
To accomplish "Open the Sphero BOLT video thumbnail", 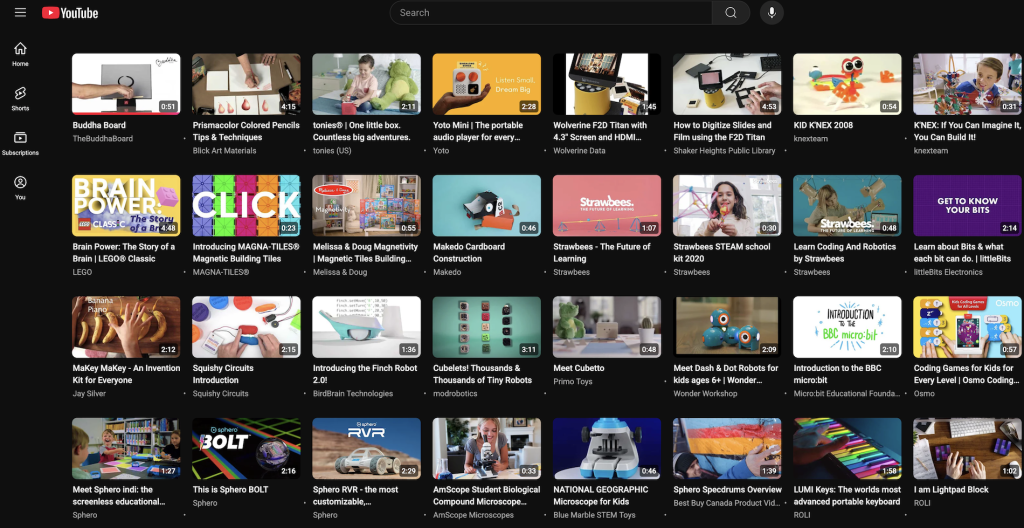I will 246,449.
